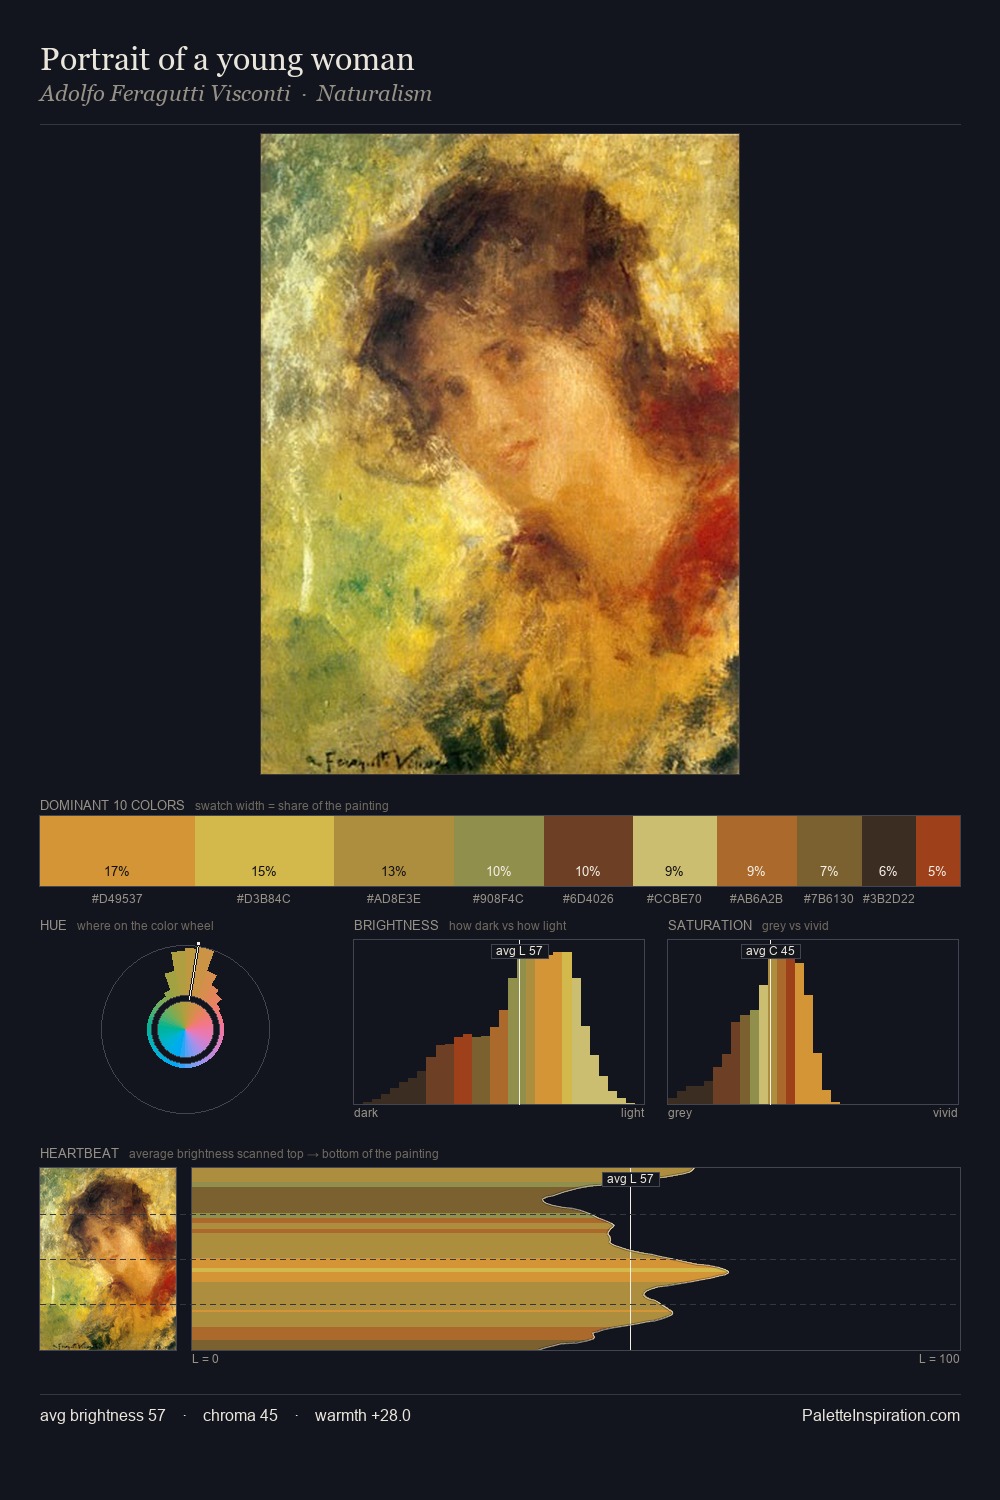Click the 'avg C 45' saturation label
Image resolution: width=1000 pixels, height=1500 pixels.
click(x=770, y=951)
